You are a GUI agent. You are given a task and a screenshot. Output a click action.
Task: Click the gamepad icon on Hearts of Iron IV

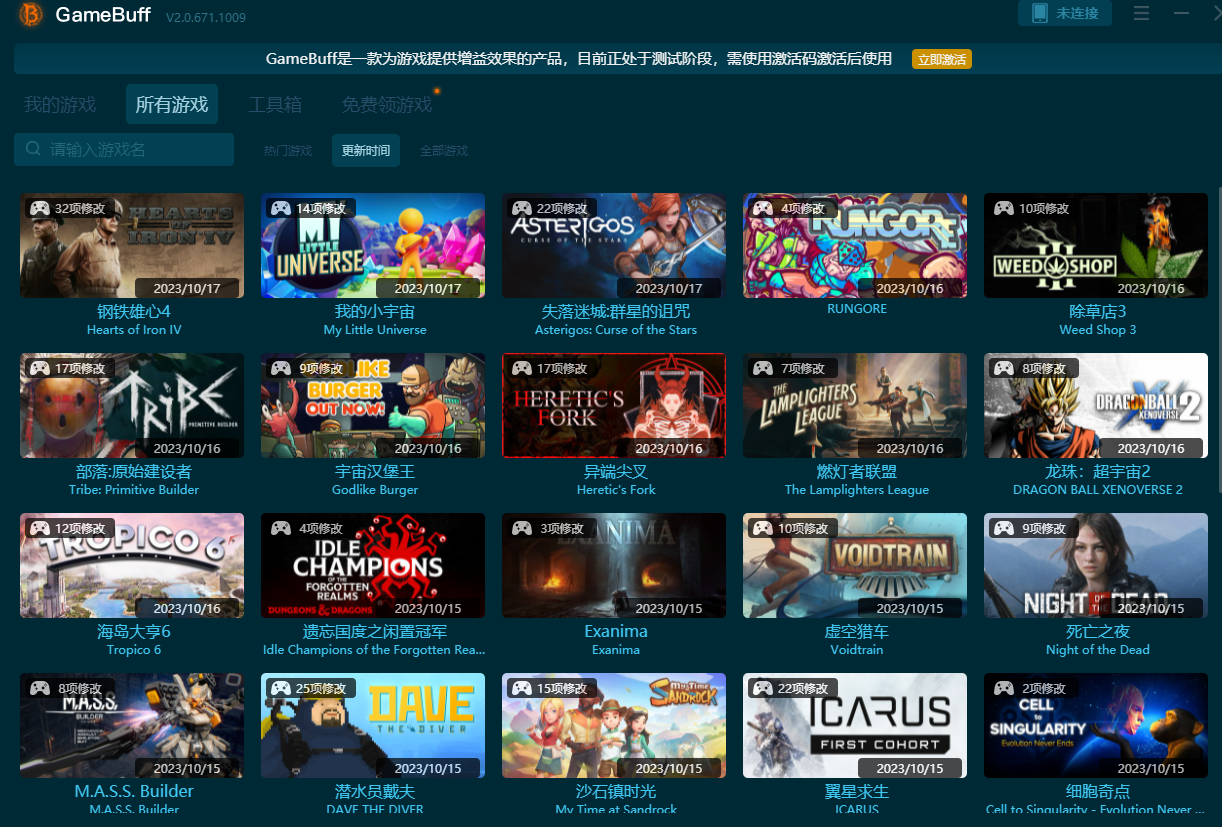39,208
